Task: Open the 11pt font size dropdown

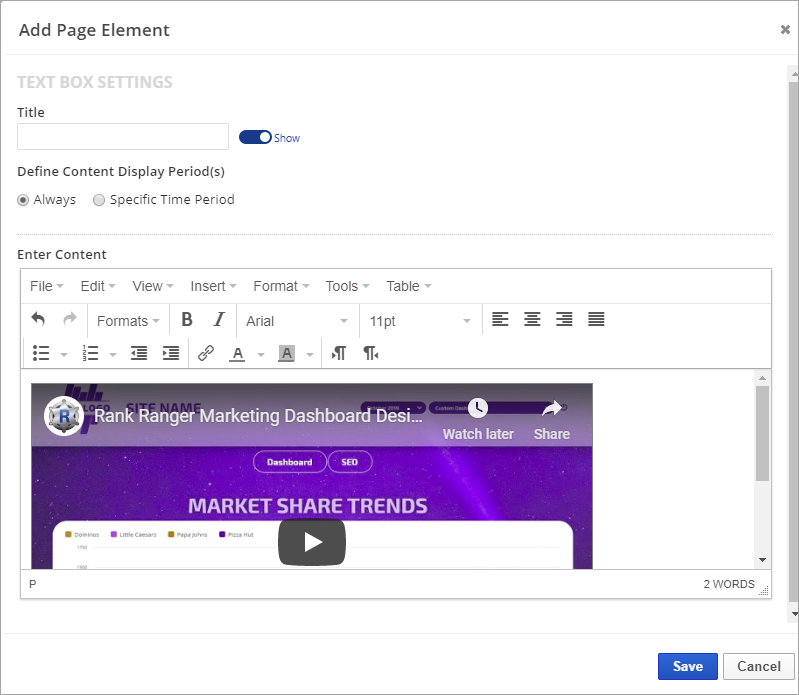Action: pos(419,321)
